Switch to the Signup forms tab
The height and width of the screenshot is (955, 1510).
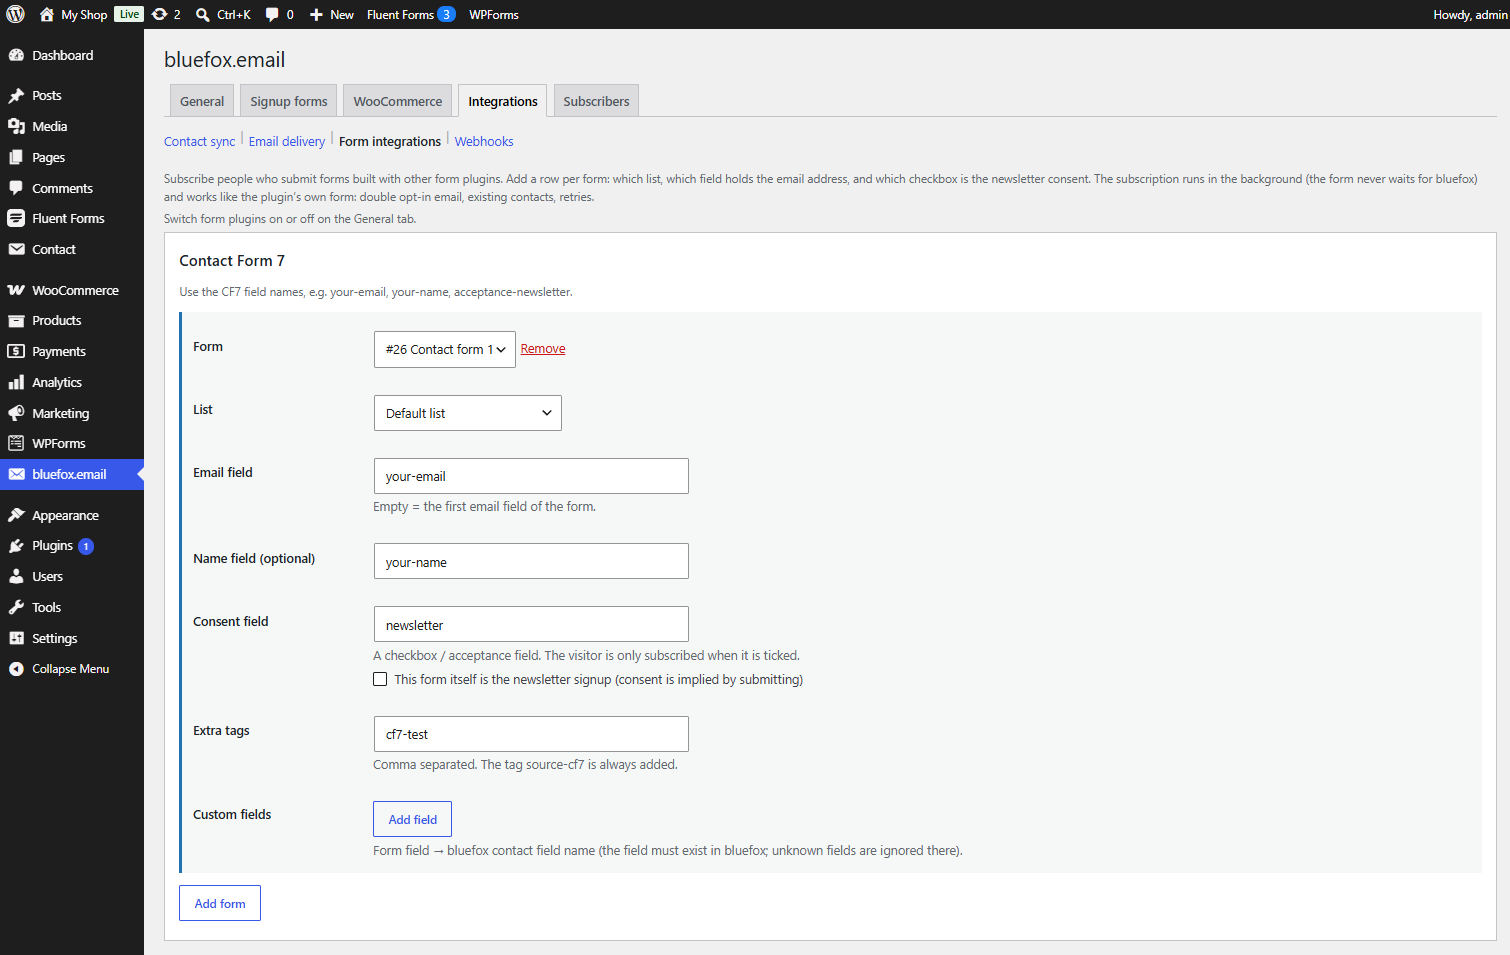point(289,101)
